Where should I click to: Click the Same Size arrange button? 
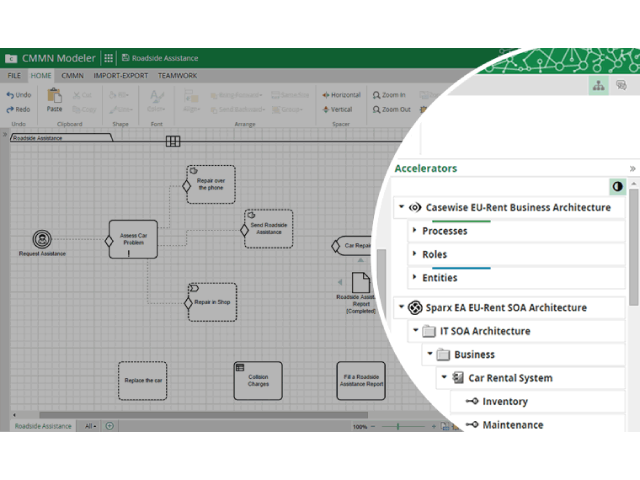[290, 95]
